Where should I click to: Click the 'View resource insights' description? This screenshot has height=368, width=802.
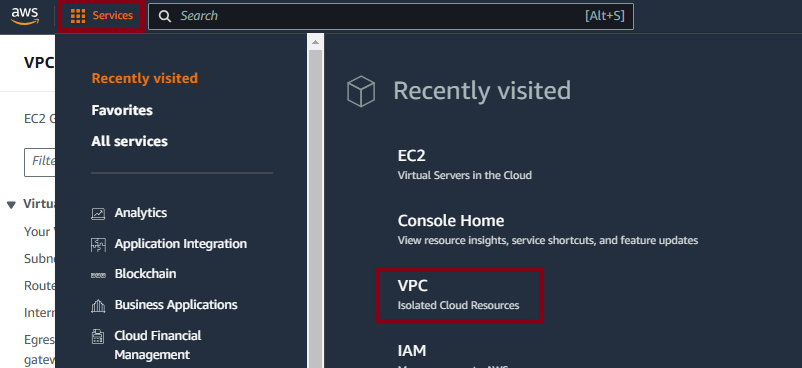click(x=548, y=240)
